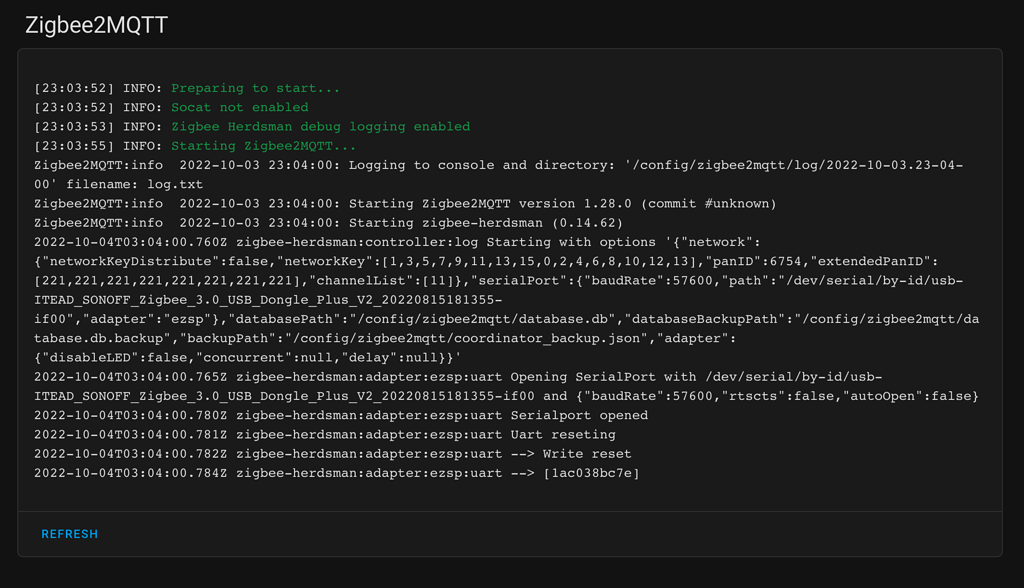The height and width of the screenshot is (588, 1024).
Task: Click the 'Serialport opened' log entry
Action: pyautogui.click(x=579, y=415)
